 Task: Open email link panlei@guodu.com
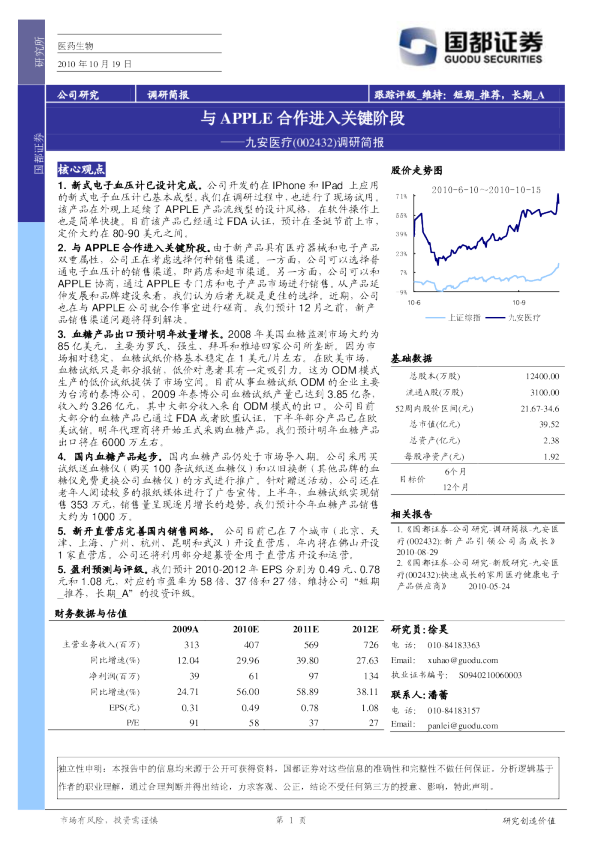coord(462,725)
